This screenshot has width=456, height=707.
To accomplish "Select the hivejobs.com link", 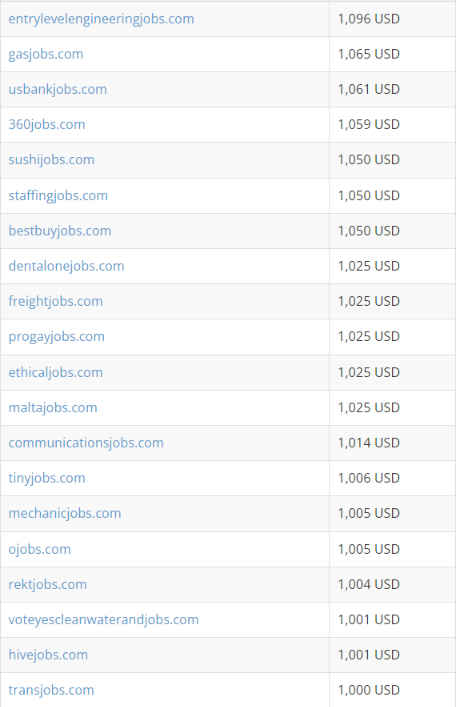I will click(x=48, y=655).
